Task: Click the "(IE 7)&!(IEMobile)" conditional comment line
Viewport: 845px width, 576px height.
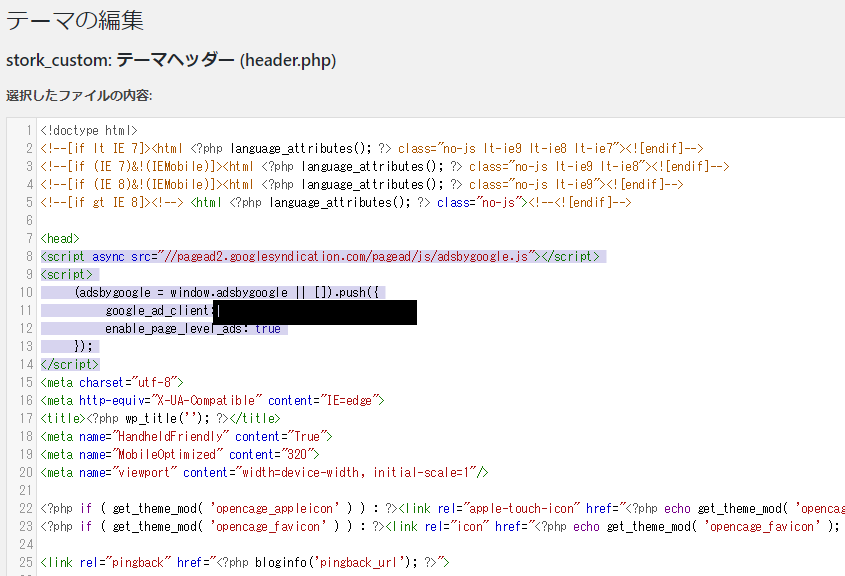Action: 385,166
